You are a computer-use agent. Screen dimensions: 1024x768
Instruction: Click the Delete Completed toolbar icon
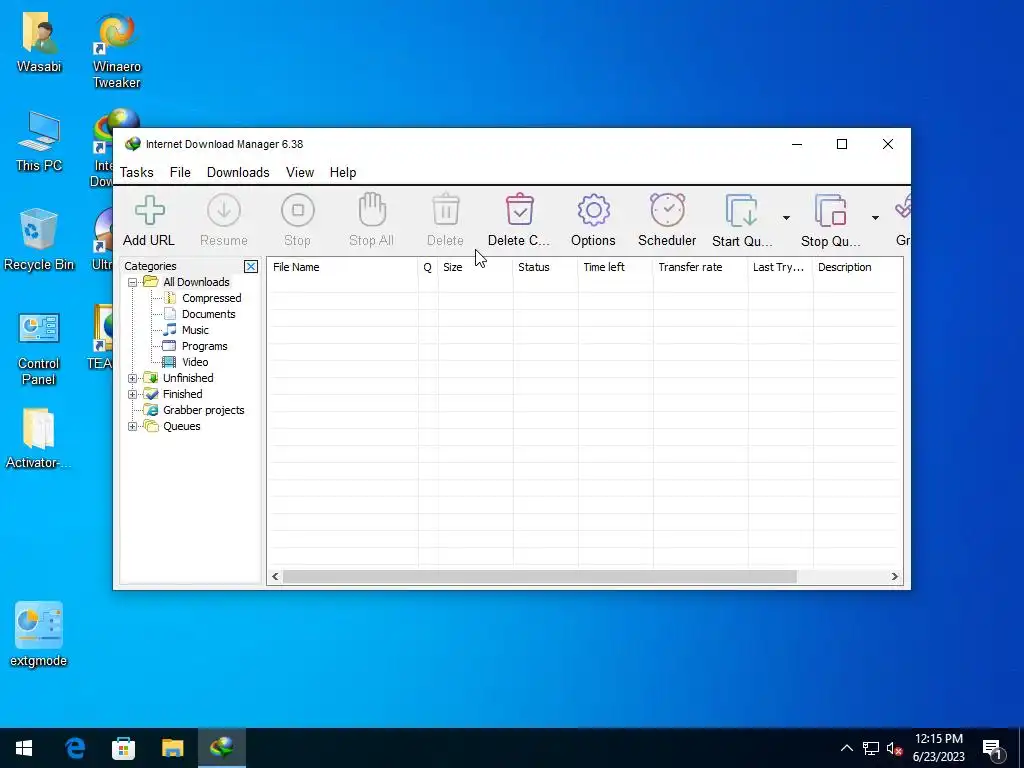coord(519,209)
